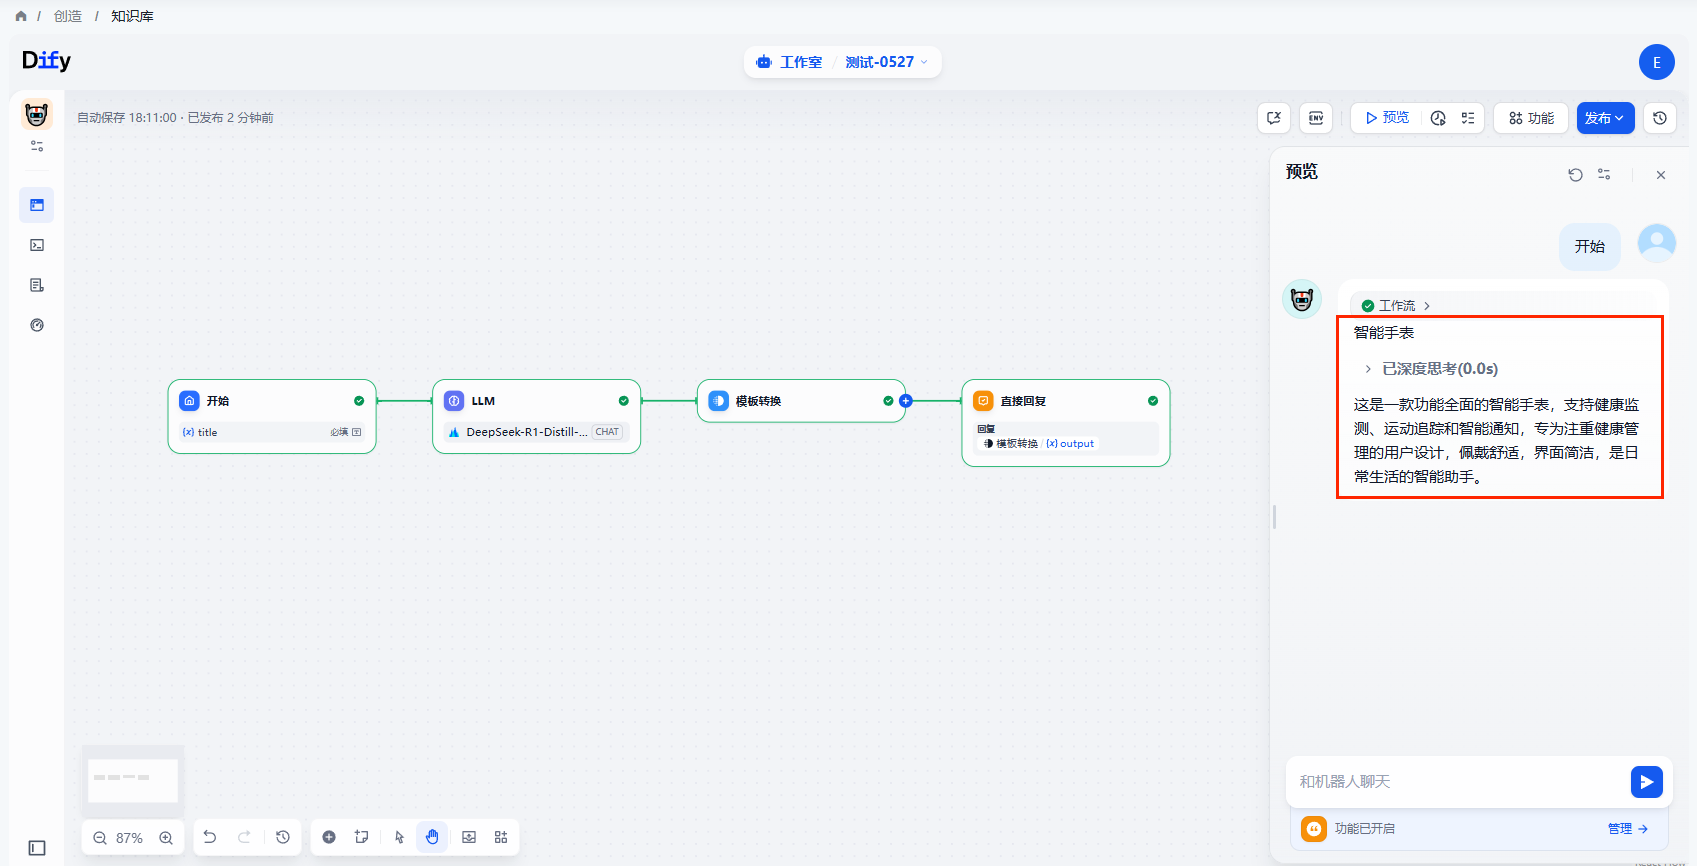Click the title variable row in the start node
Viewport: 1697px width, 866px height.
point(272,432)
